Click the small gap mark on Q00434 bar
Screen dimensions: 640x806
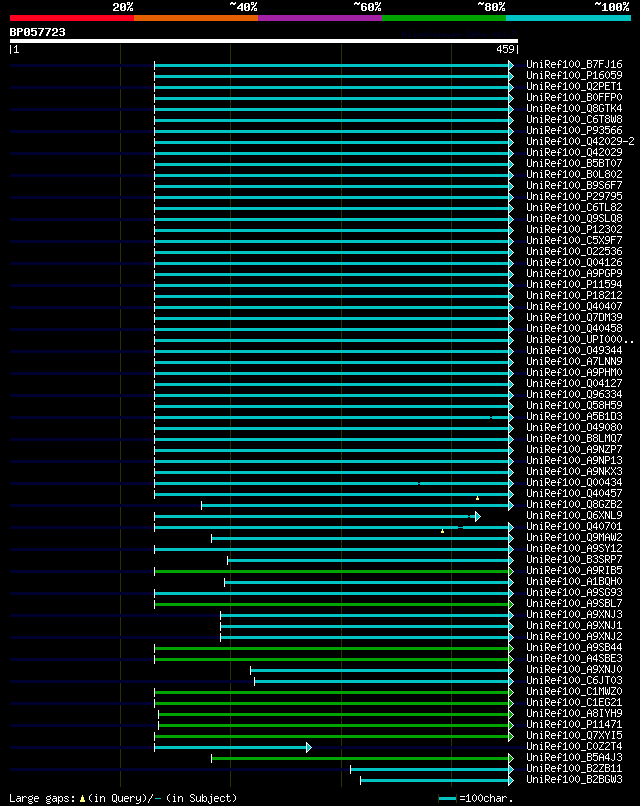(x=419, y=483)
